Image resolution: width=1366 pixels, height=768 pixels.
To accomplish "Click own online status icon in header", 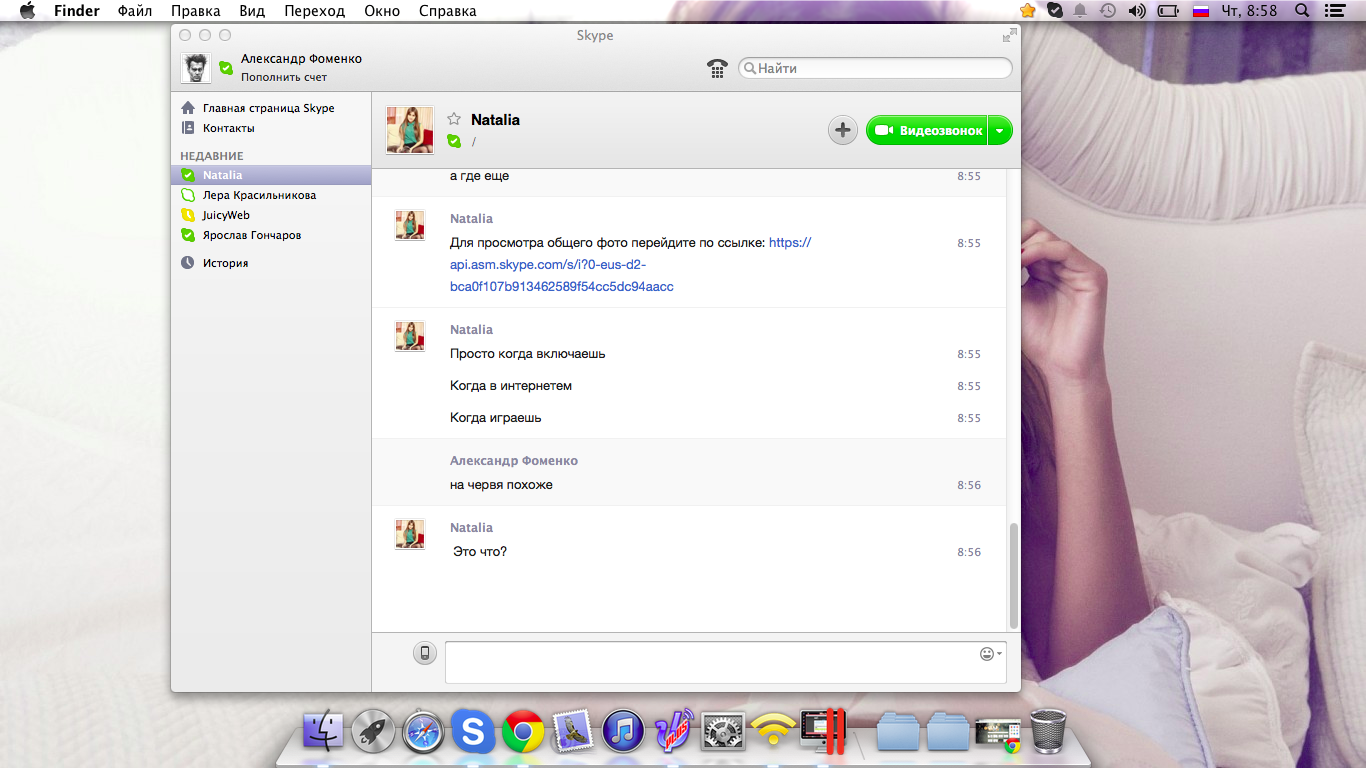I will pyautogui.click(x=227, y=68).
